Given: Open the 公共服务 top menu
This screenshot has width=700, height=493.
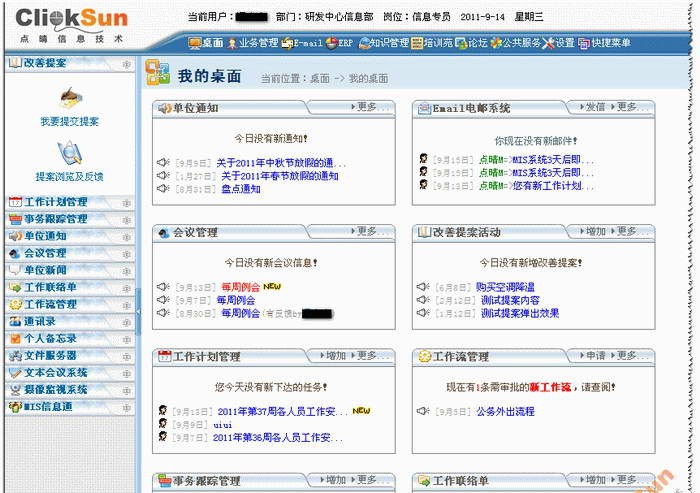Looking at the screenshot, I should (x=522, y=43).
